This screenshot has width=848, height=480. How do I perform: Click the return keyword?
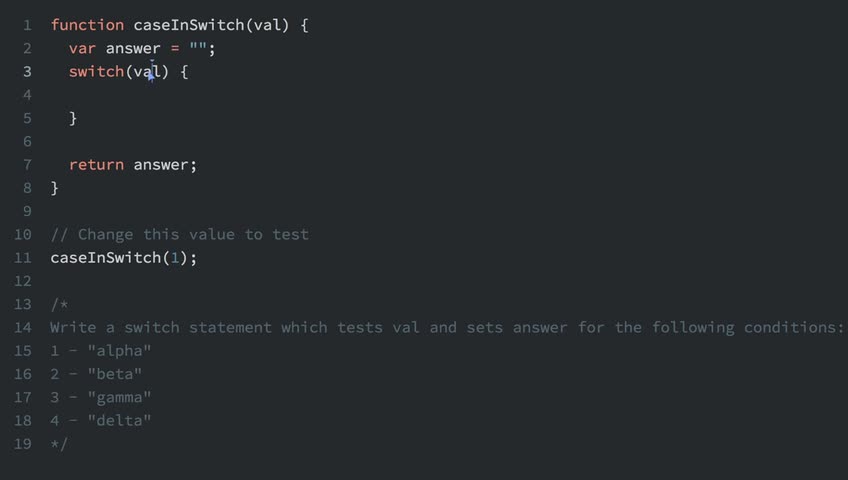pos(96,165)
